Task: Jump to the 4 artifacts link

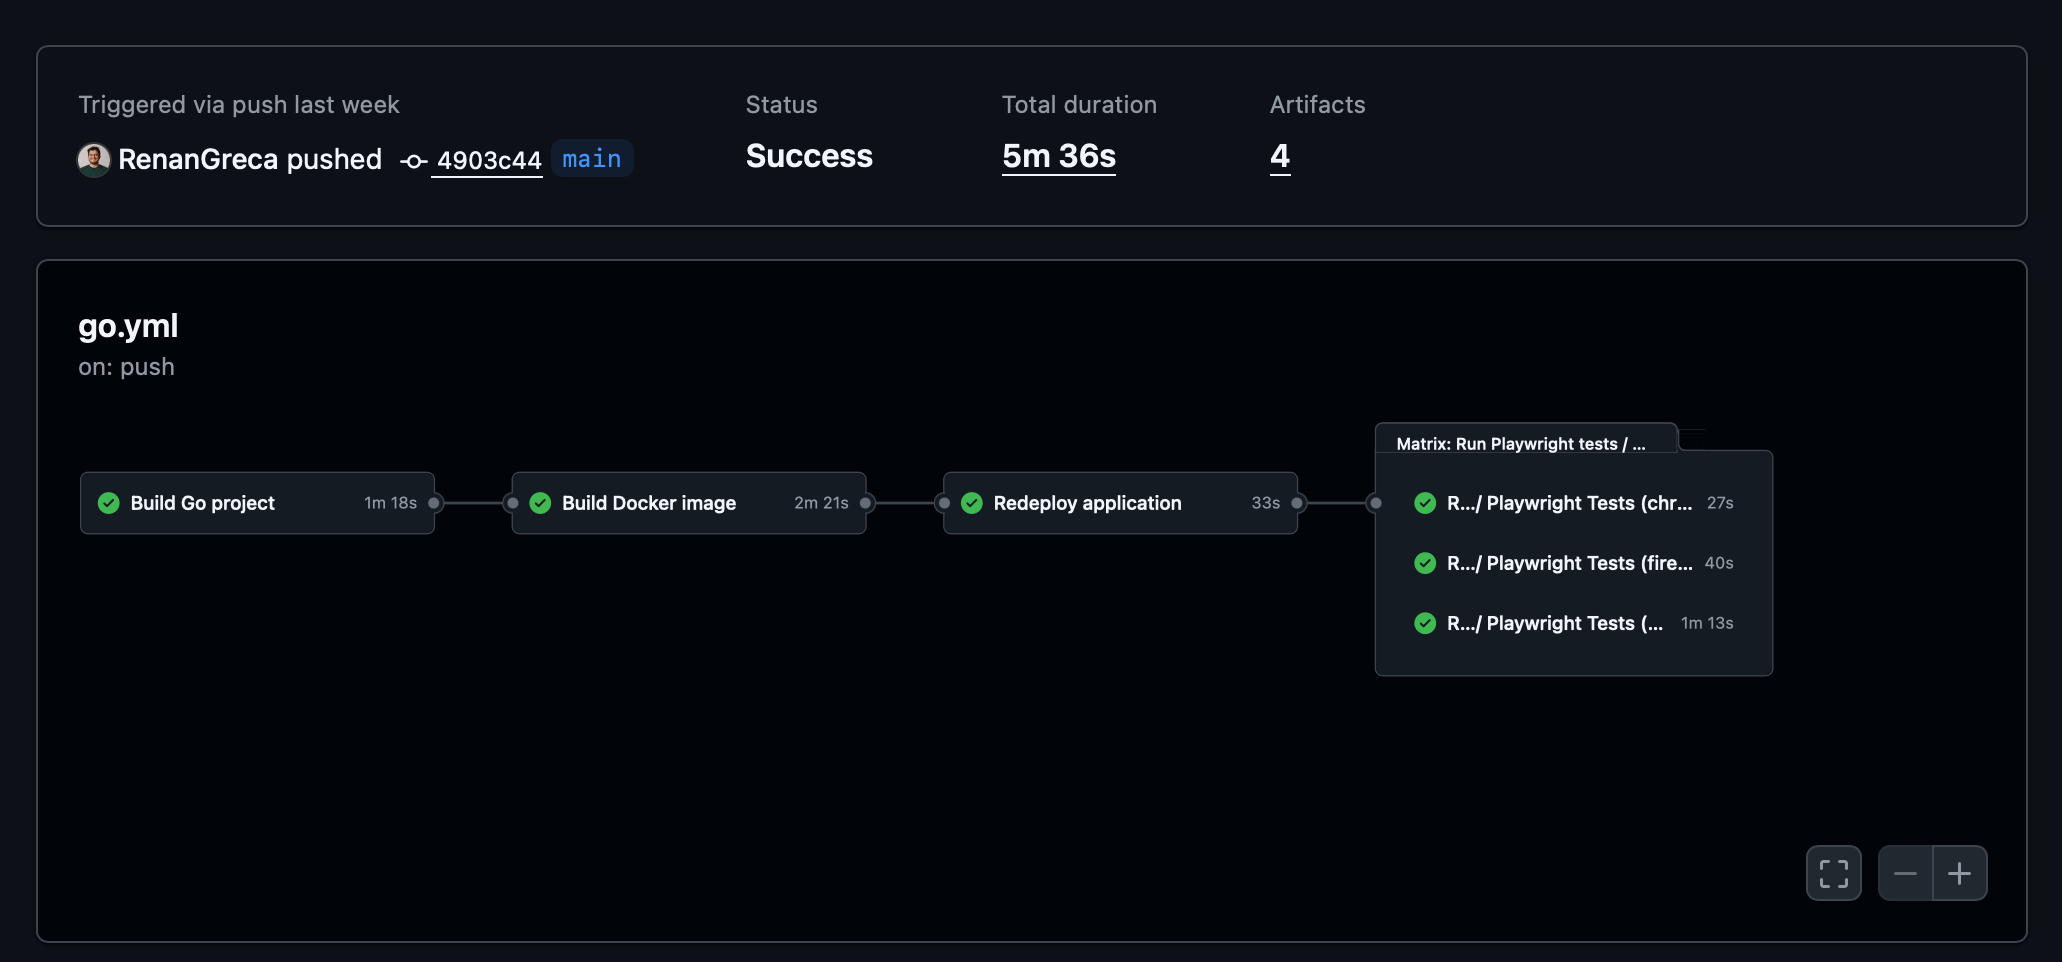Action: point(1279,157)
